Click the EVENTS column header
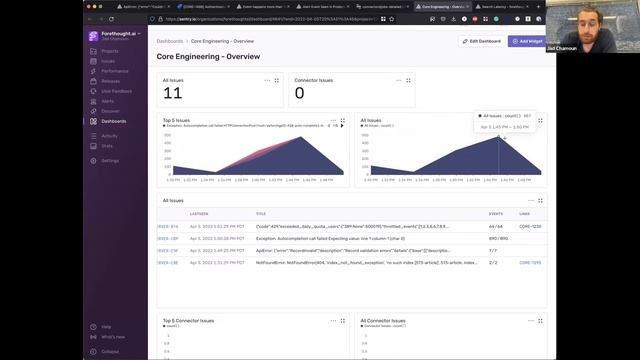Viewport: 640px width, 360px height. point(496,214)
